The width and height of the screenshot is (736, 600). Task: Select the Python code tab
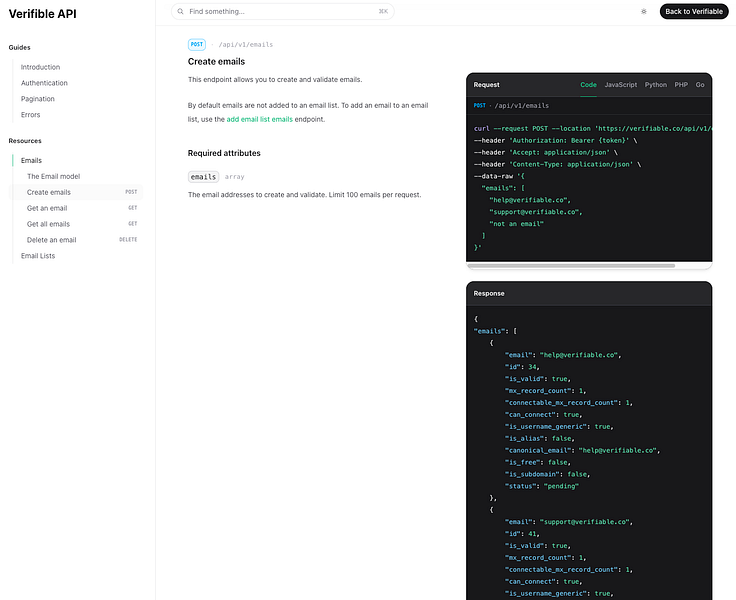(x=656, y=85)
